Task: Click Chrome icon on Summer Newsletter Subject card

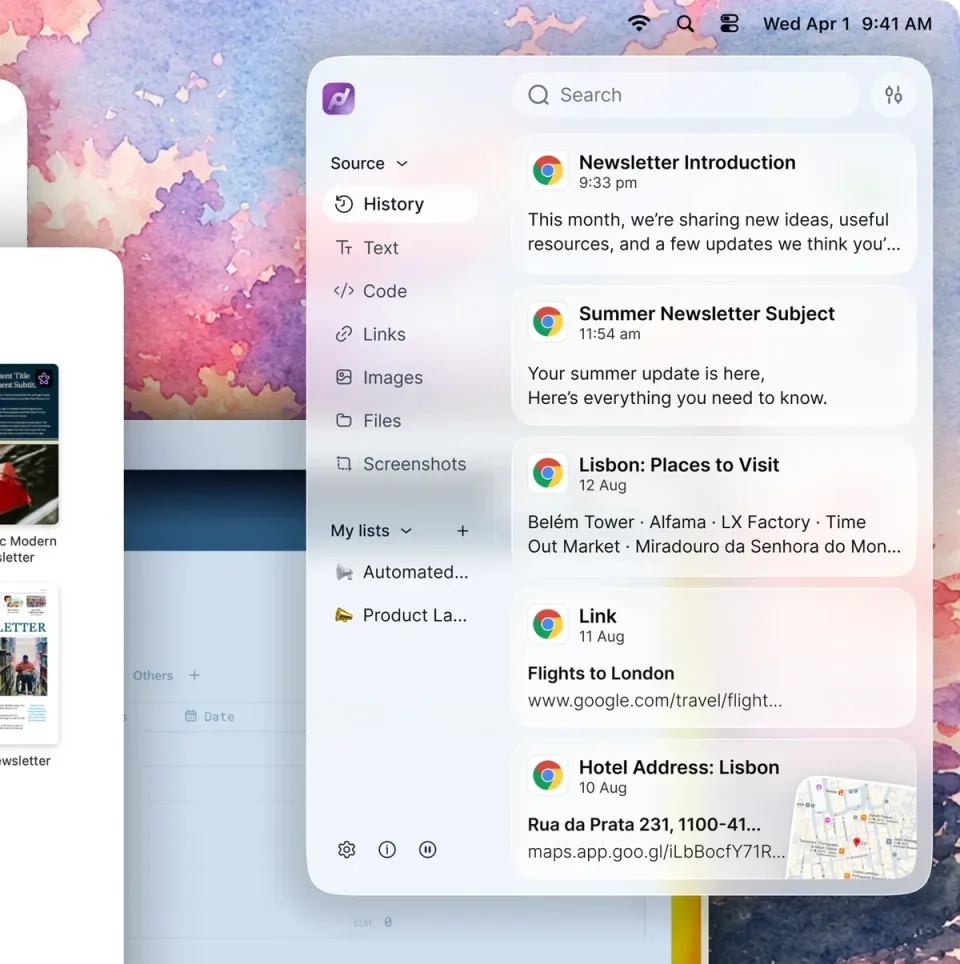Action: tap(547, 322)
